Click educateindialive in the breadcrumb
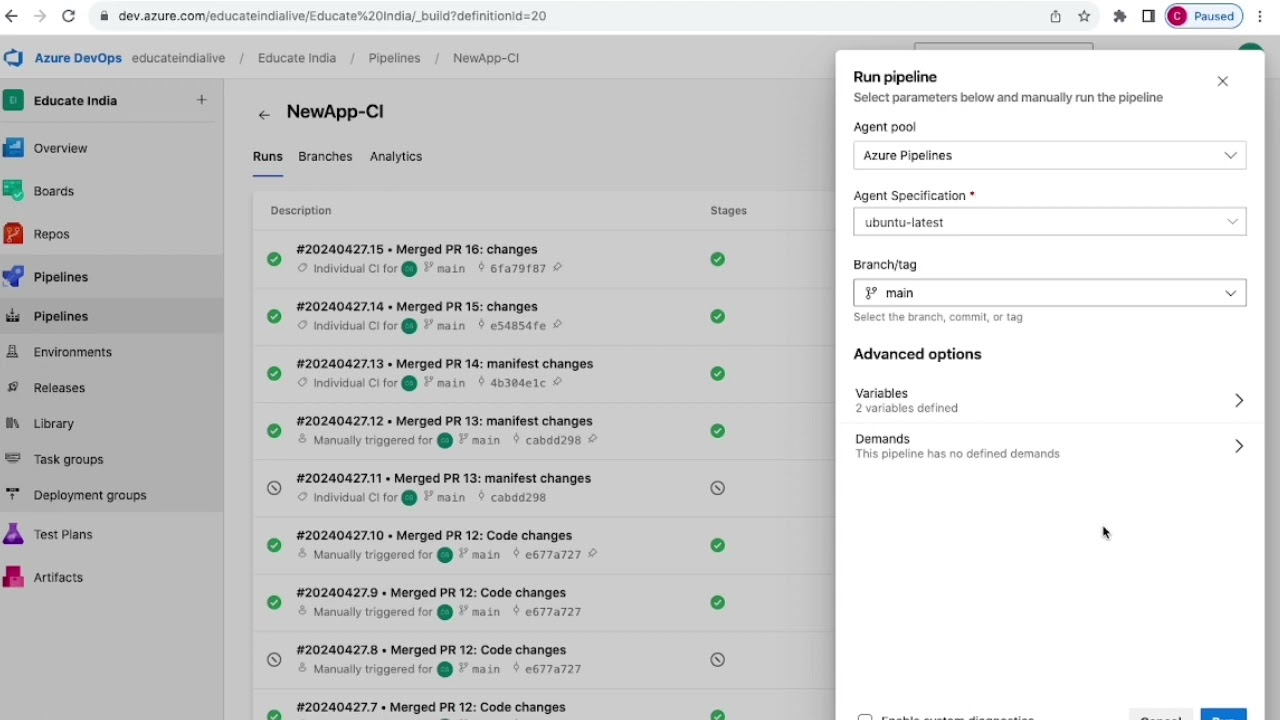The height and width of the screenshot is (720, 1280). 178,58
